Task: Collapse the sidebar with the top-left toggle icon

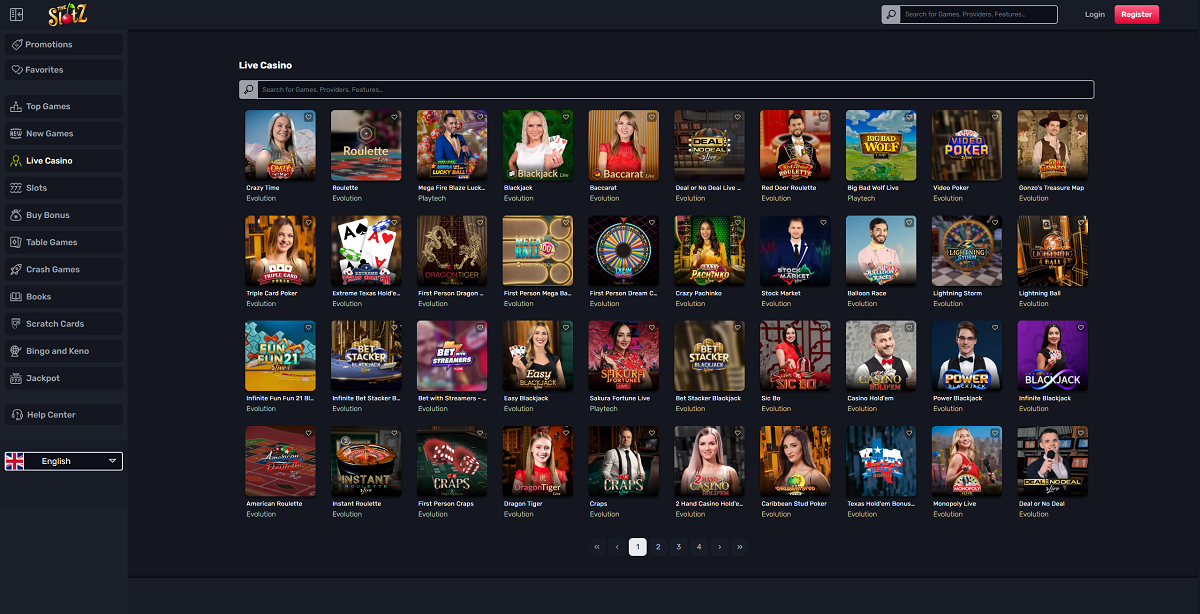Action: pos(15,14)
